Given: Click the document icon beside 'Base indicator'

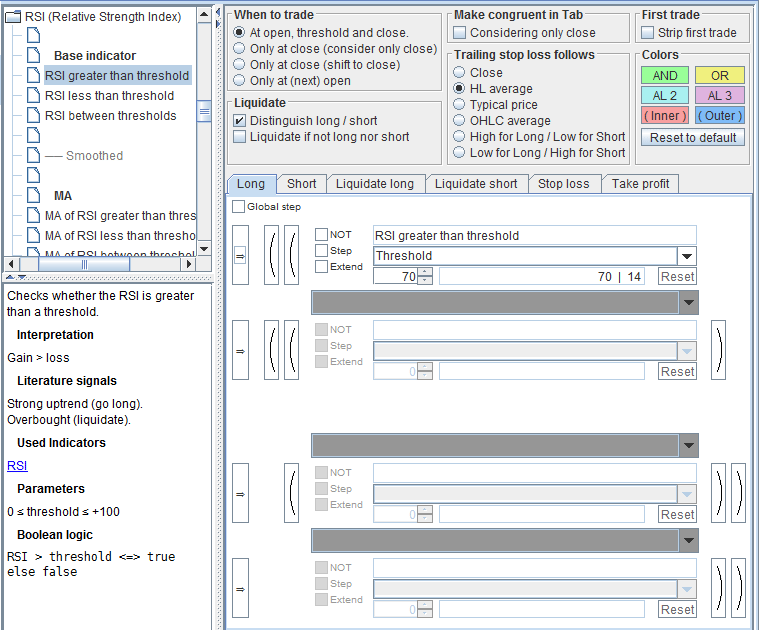Looking at the screenshot, I should pos(33,55).
